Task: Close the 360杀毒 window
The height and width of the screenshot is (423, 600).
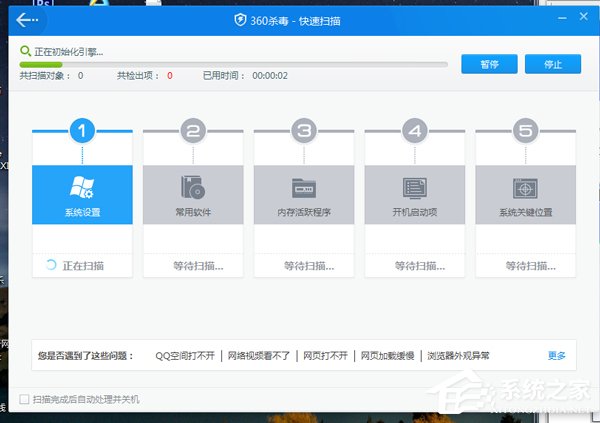Action: tap(584, 16)
